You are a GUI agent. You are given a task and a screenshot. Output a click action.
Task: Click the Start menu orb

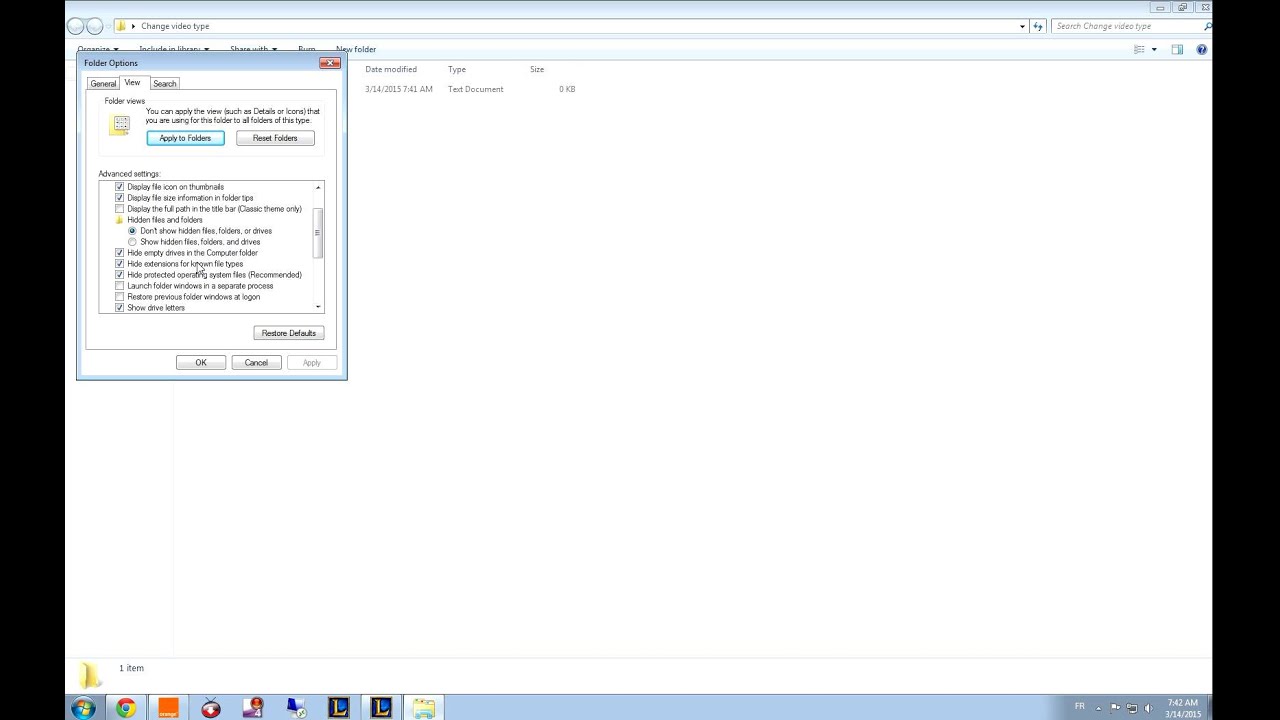tap(83, 707)
